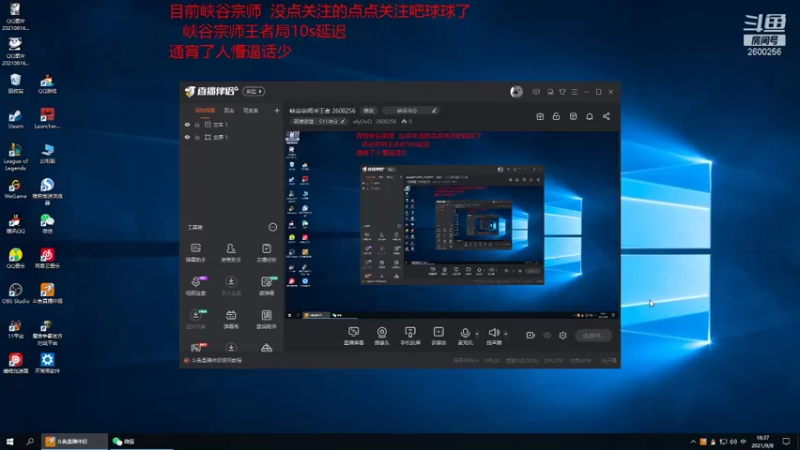The height and width of the screenshot is (450, 800).
Task: Open the 微信 WeChat desktop icon
Action: coord(47,223)
